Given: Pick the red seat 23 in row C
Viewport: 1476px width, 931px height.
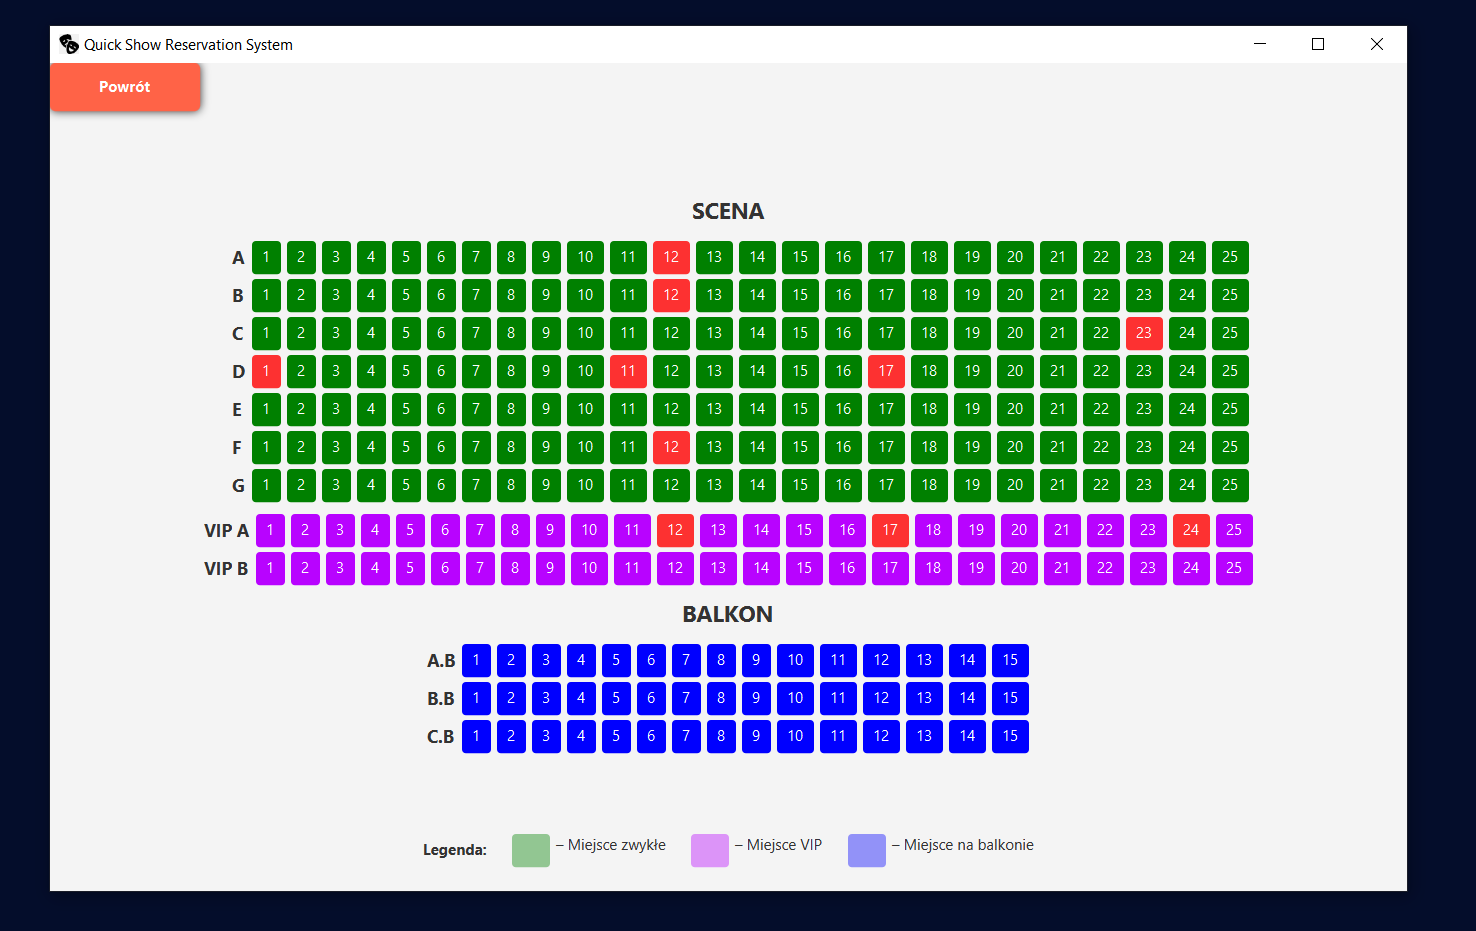Looking at the screenshot, I should coord(1144,333).
